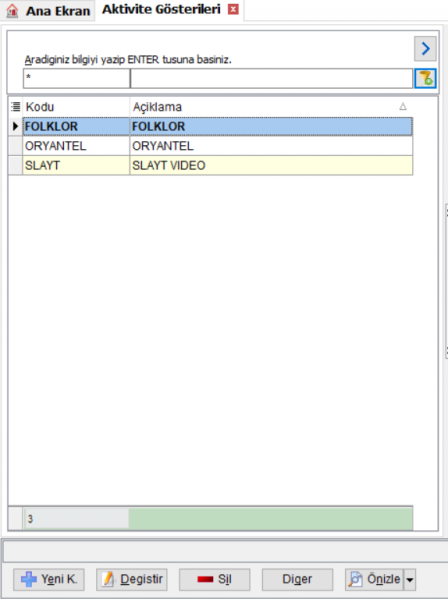
Task: Click the blue right arrow button
Action: (425, 49)
